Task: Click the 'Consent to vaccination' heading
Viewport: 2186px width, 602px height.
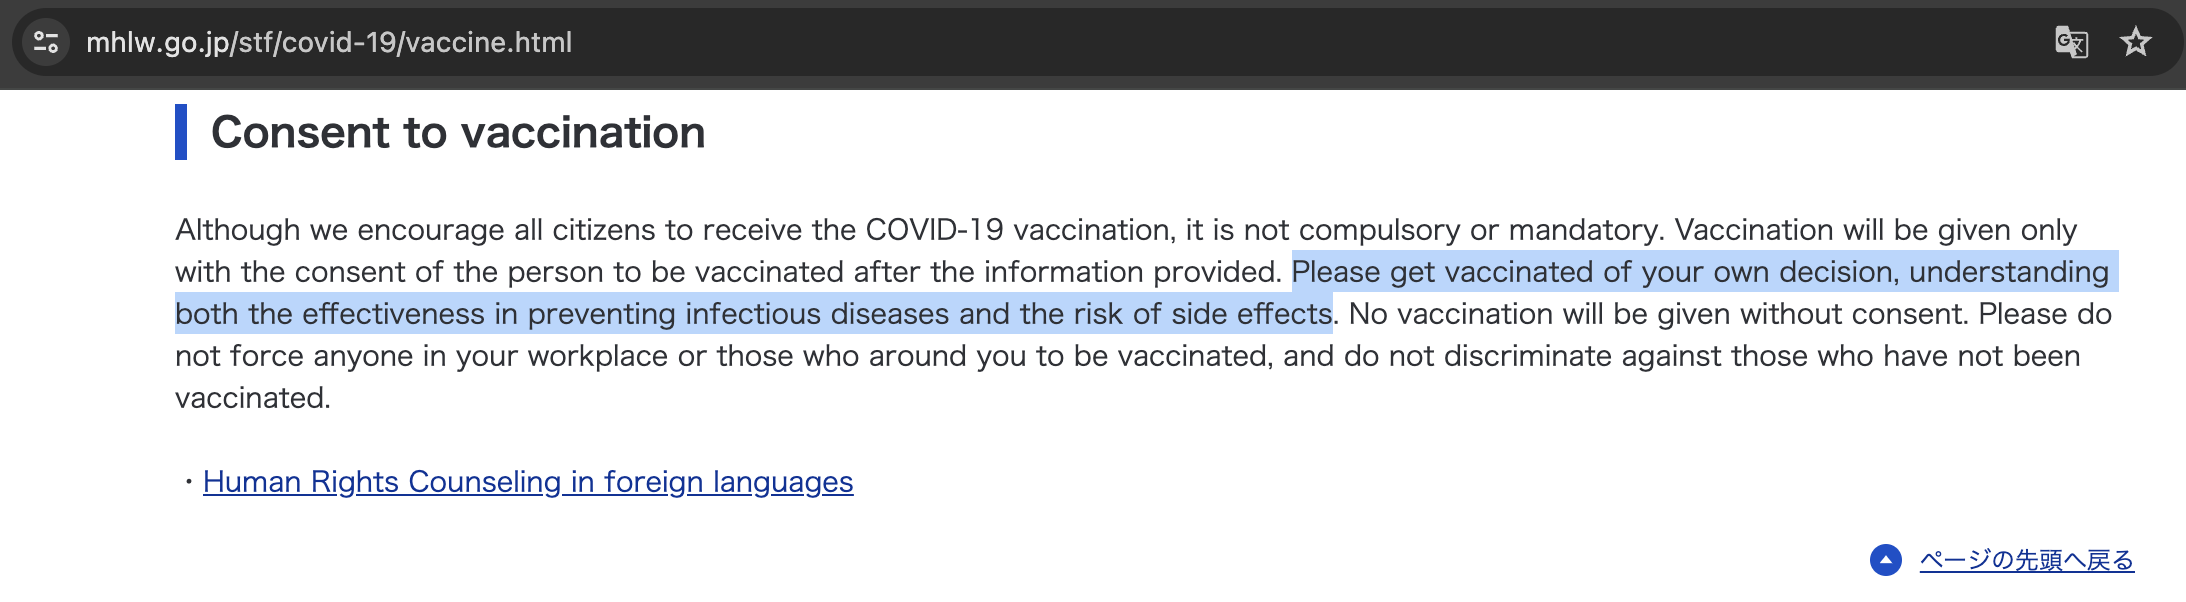Action: [x=458, y=132]
